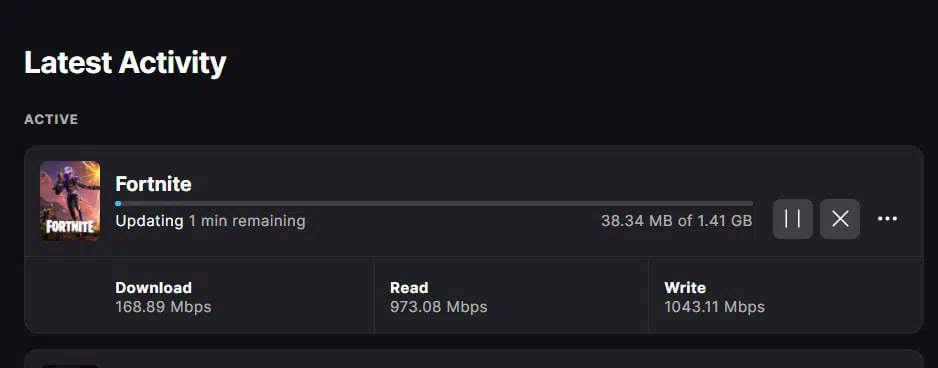Click the thumbnail of the next activity card

tap(70, 366)
